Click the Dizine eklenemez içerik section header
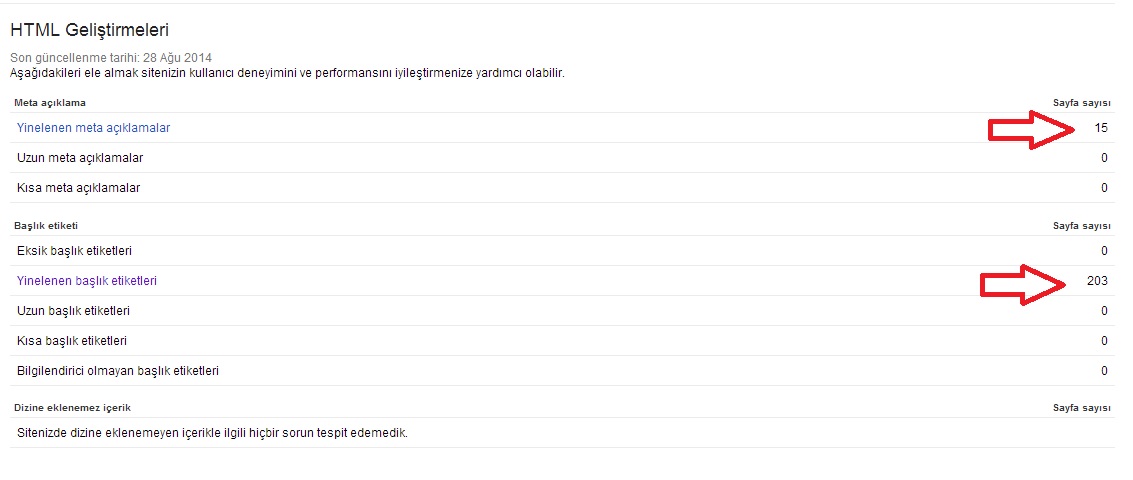Screen dimensions: 1133x480 [x=72, y=408]
